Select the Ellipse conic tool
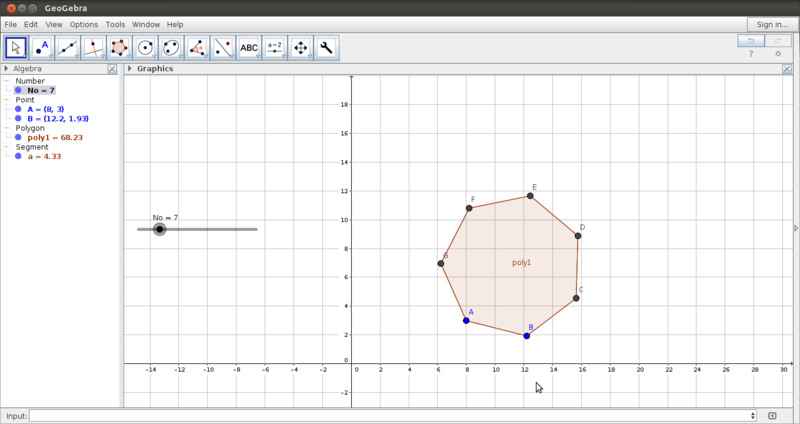 [x=171, y=48]
